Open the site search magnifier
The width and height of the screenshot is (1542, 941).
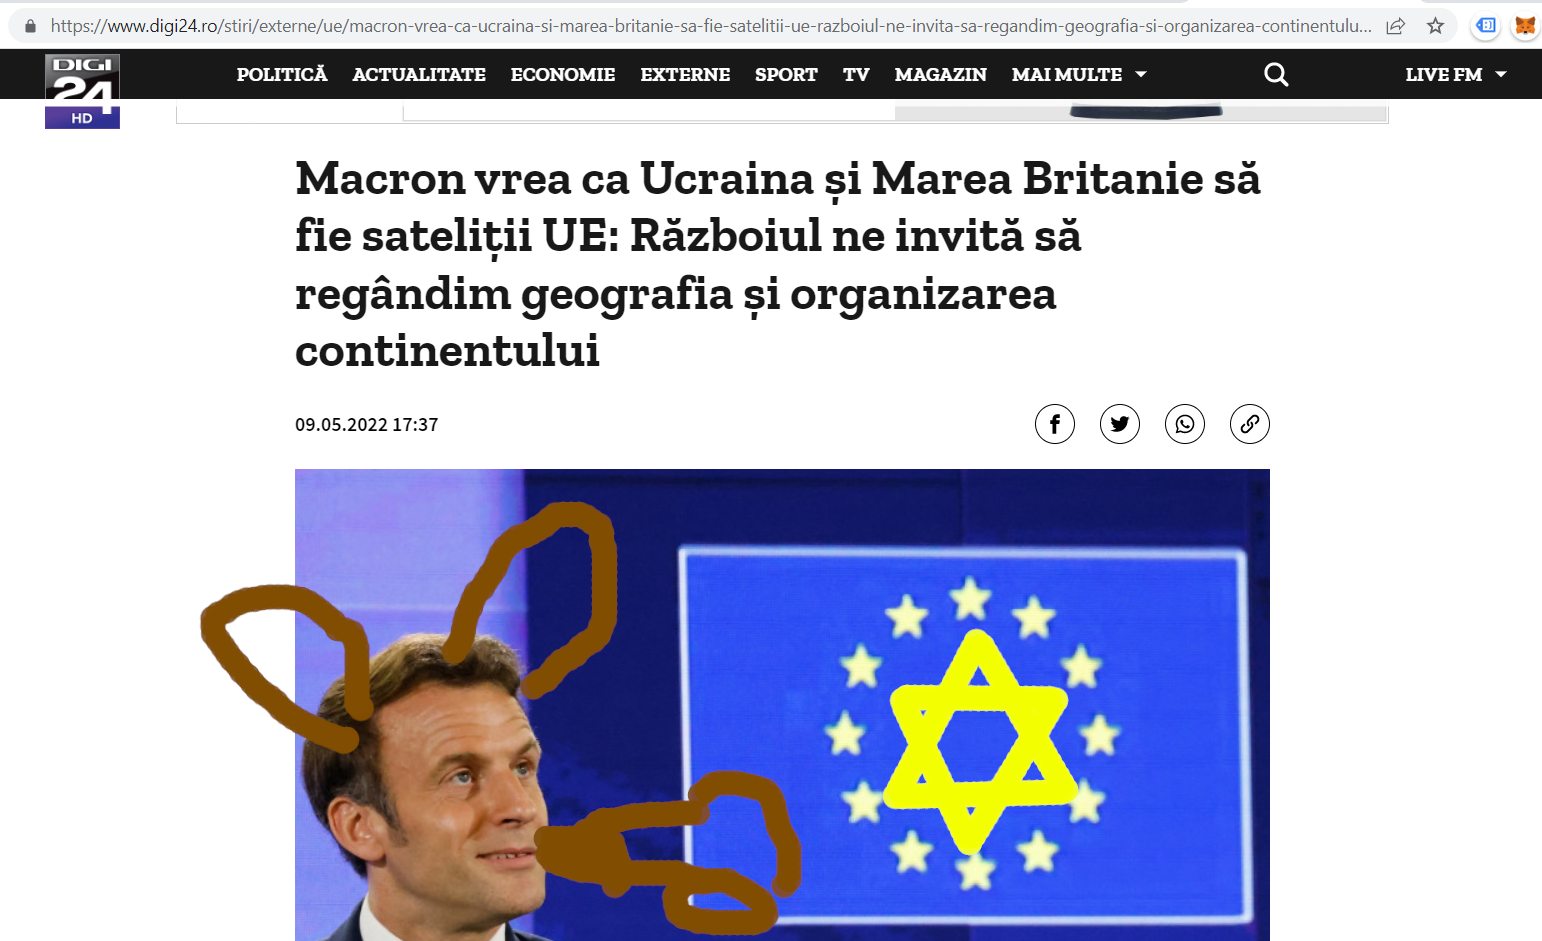1276,74
